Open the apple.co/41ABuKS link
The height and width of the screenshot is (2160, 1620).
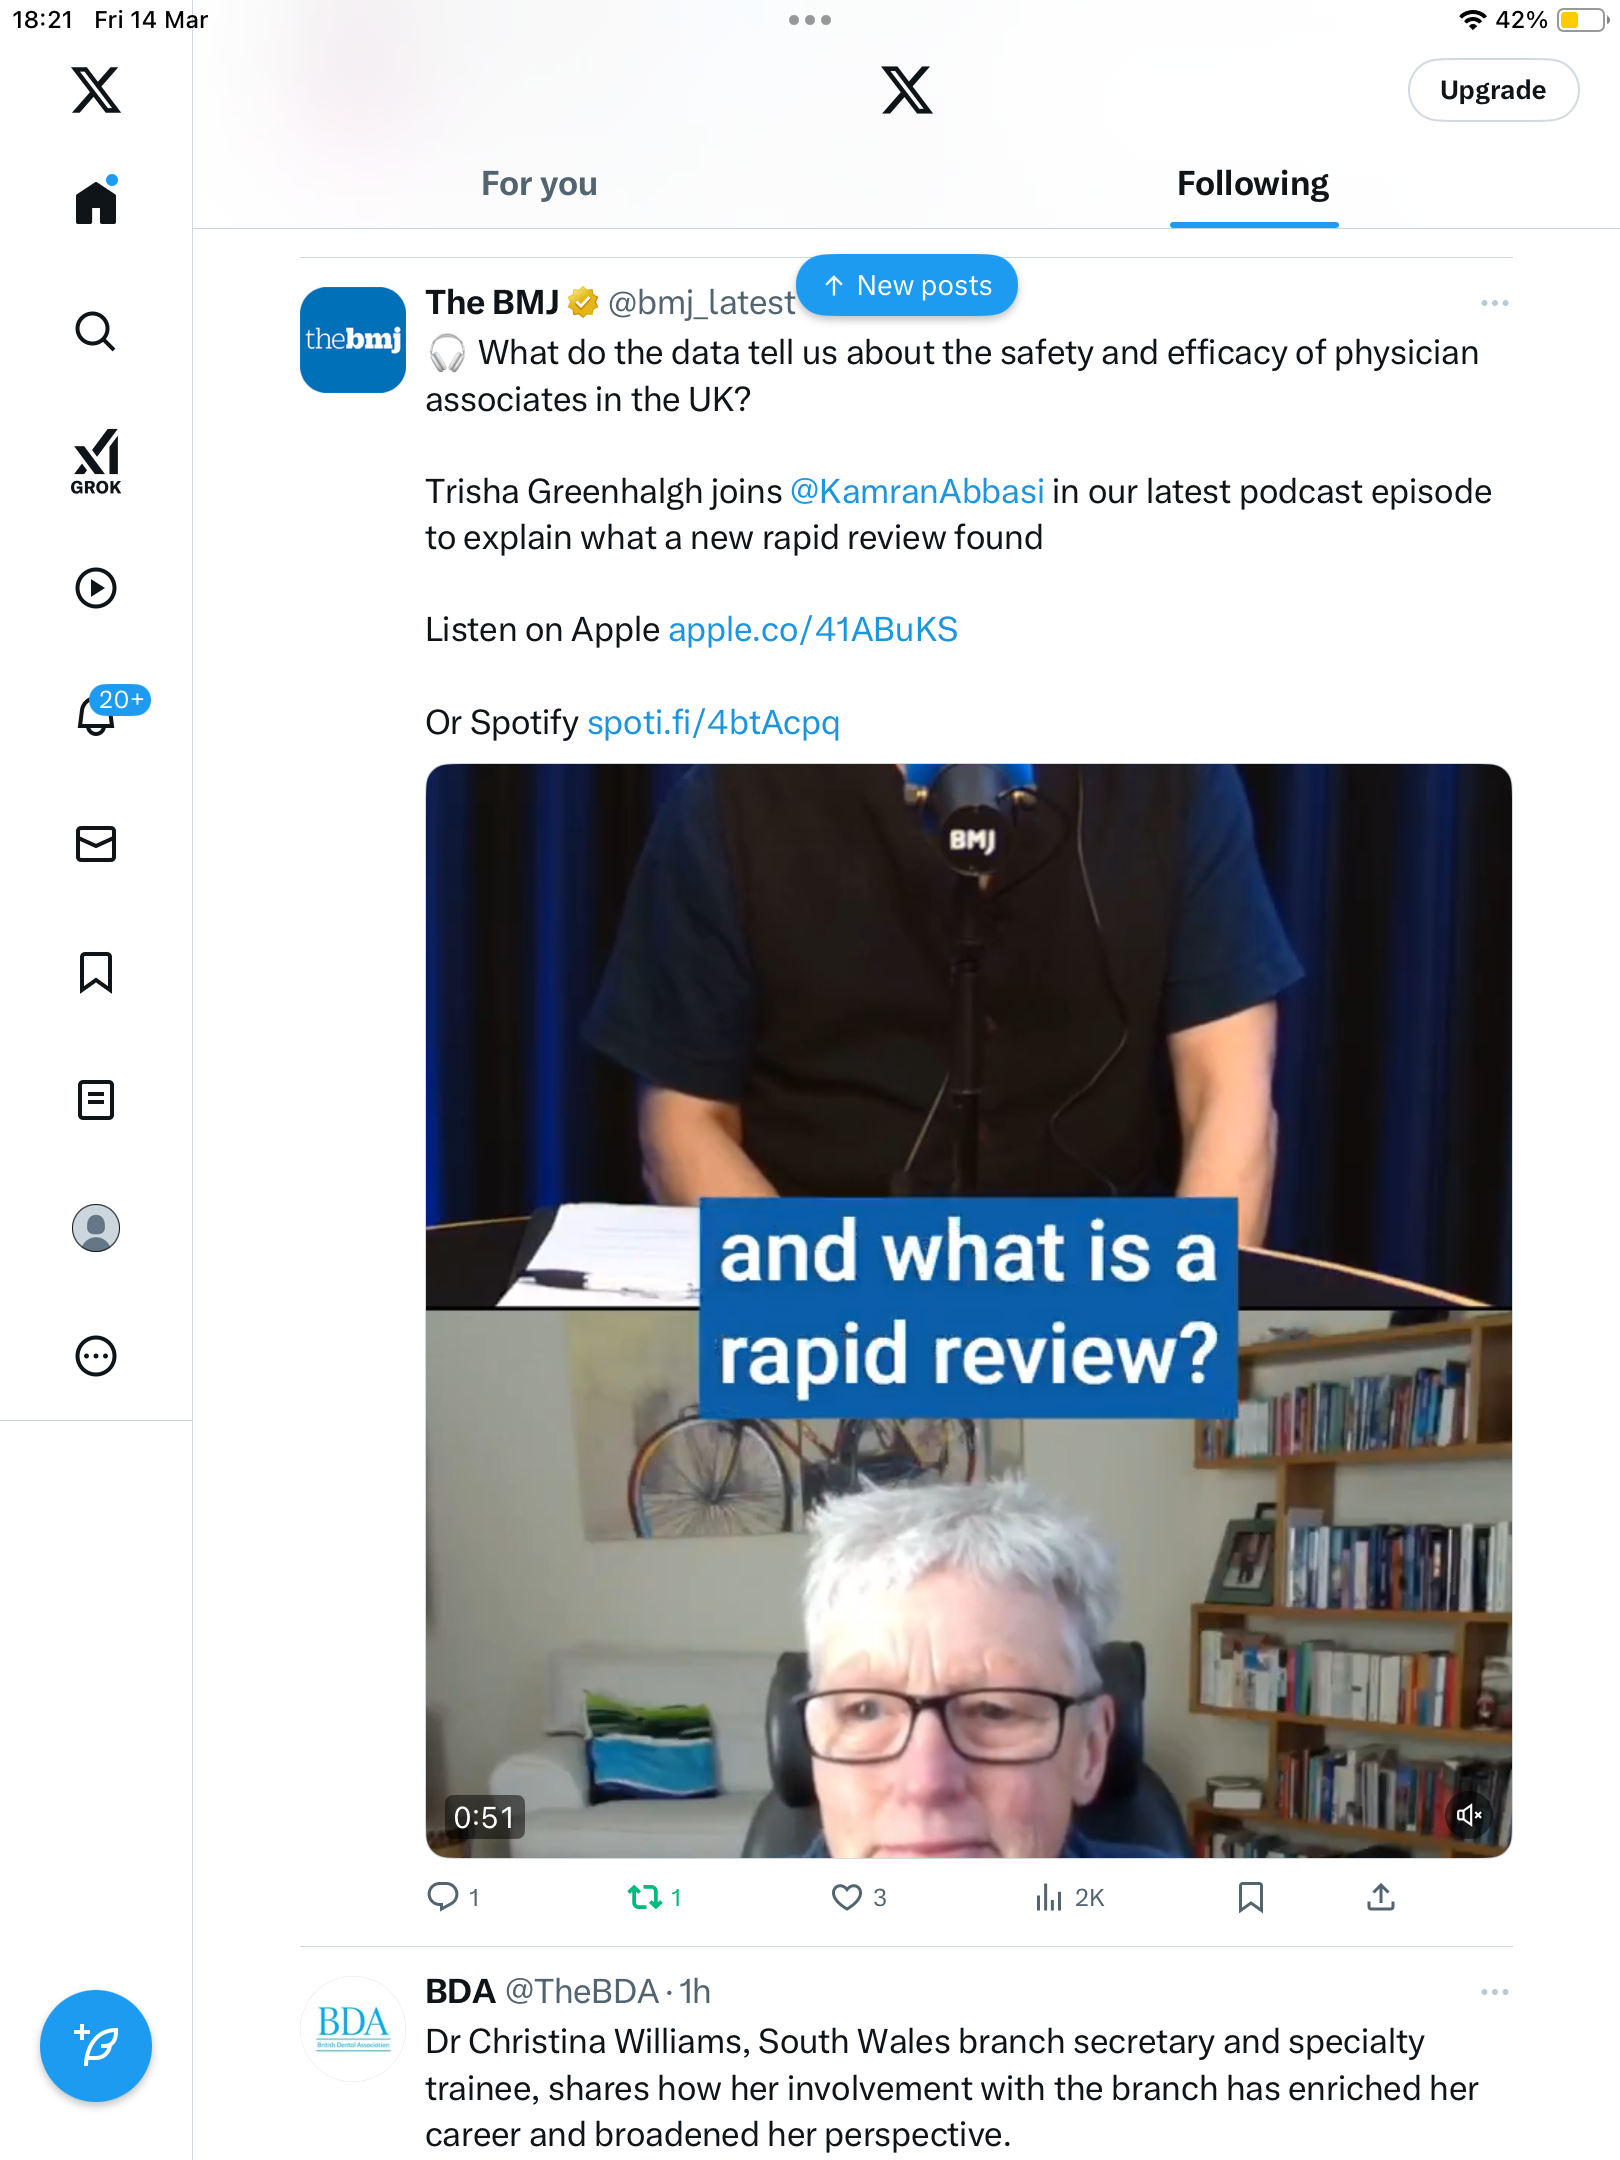(x=813, y=630)
